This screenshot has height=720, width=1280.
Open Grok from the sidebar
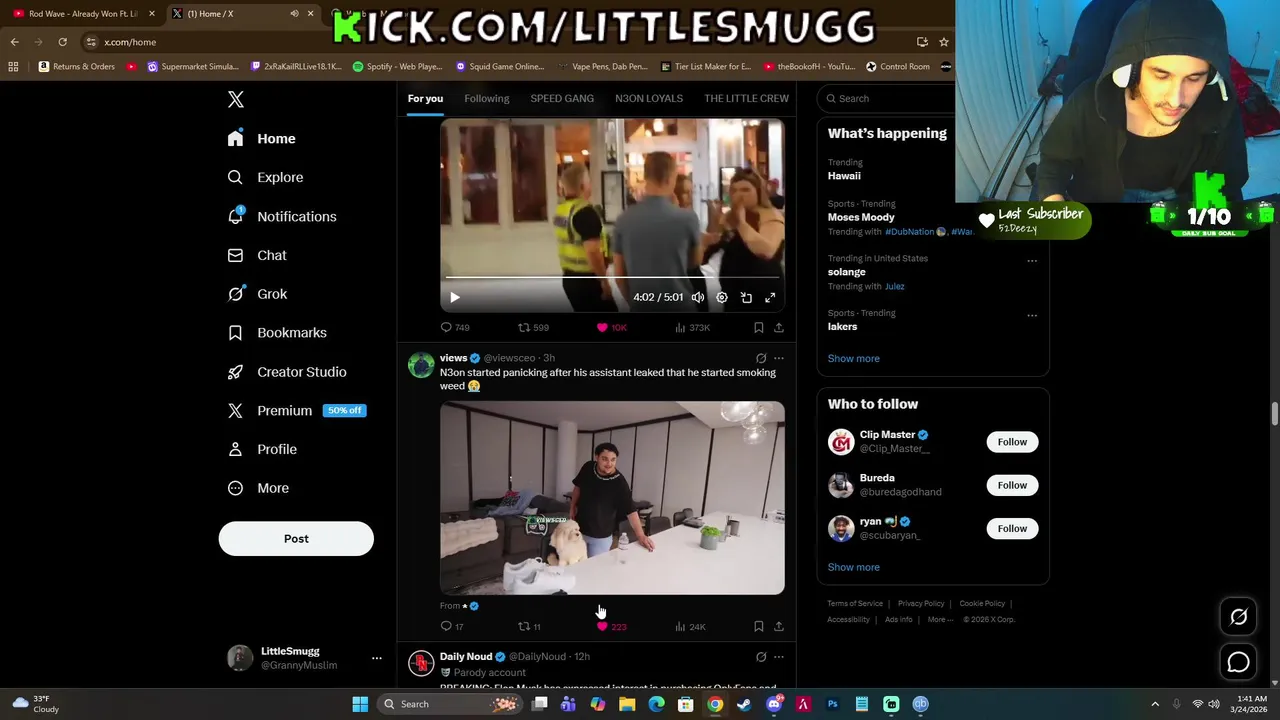pyautogui.click(x=257, y=294)
